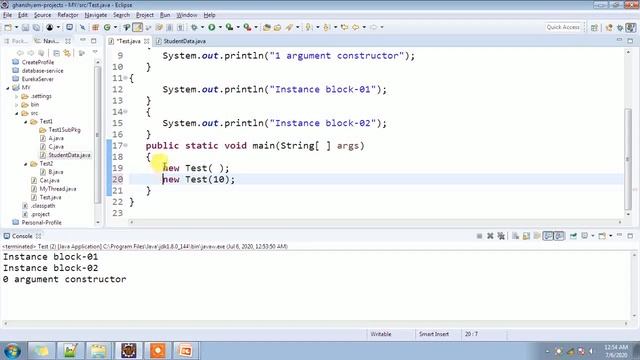Click the Quick Access search field

coord(563,27)
